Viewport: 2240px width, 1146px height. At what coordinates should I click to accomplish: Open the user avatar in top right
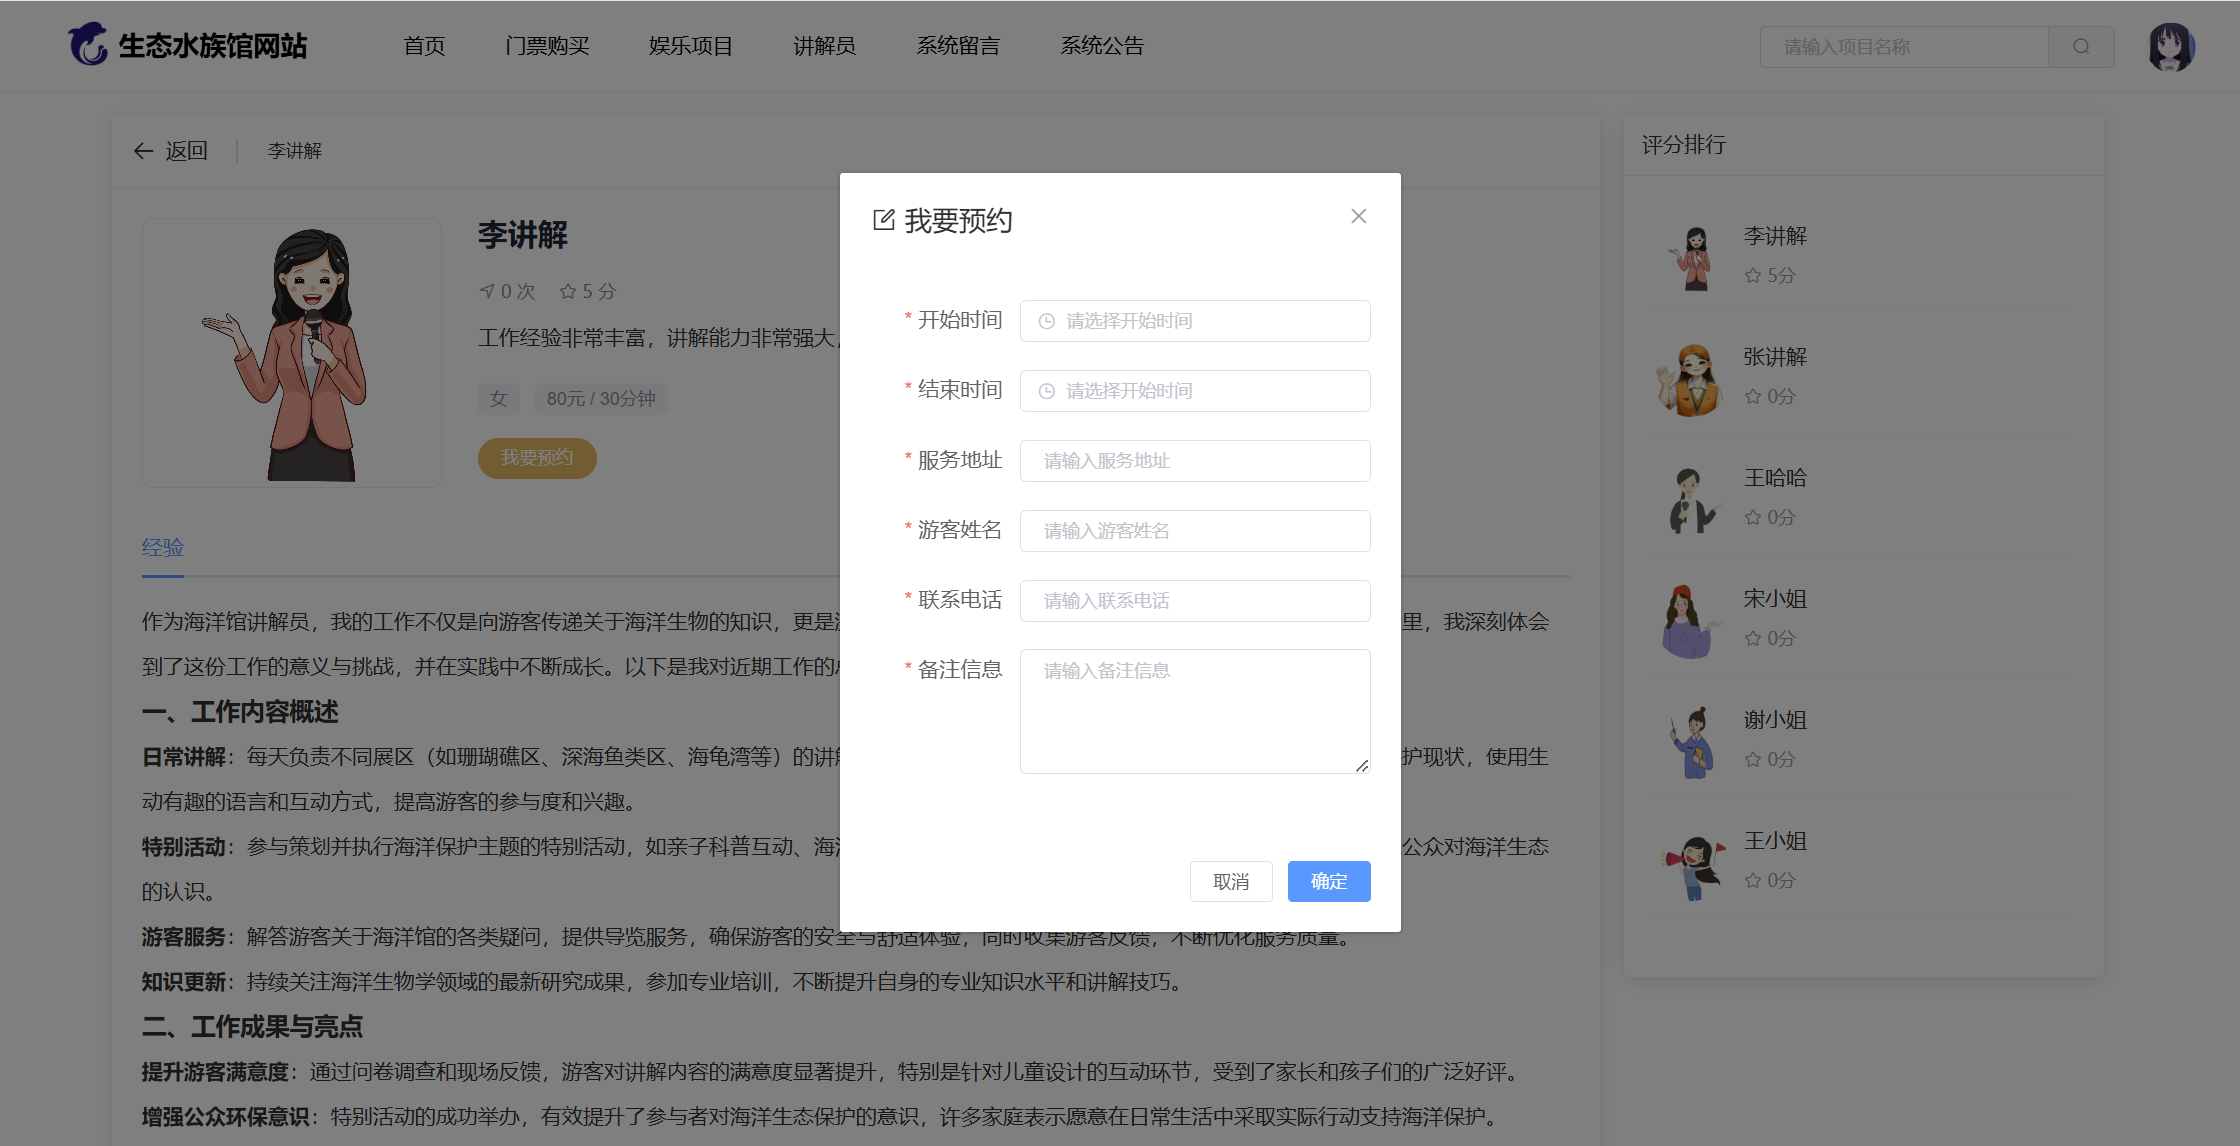(x=2170, y=47)
